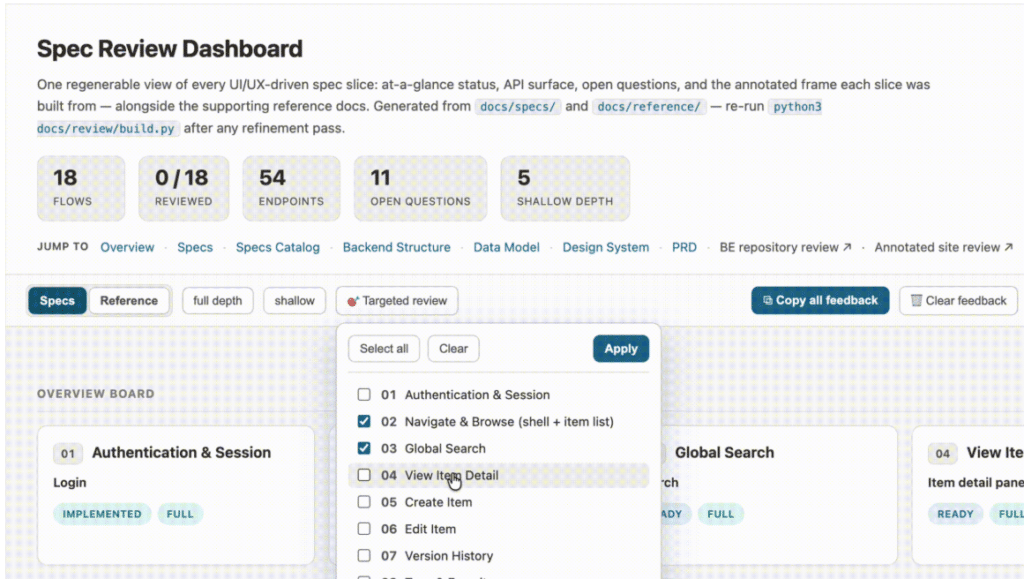Jump to Overview section
The height and width of the screenshot is (579, 1024).
click(127, 247)
